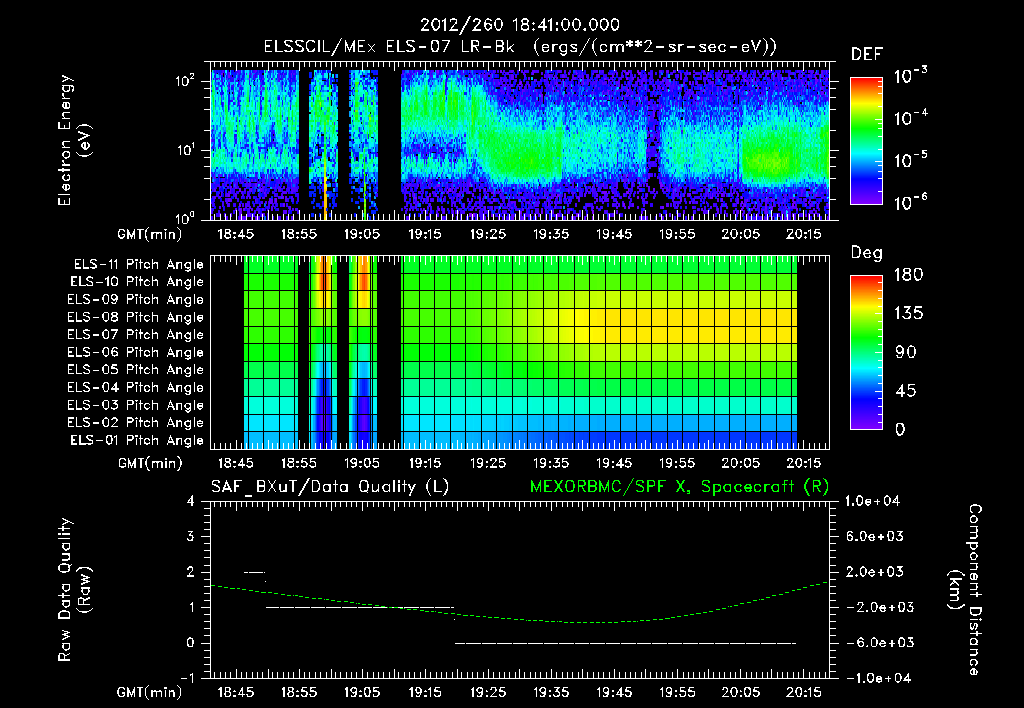Click the ELS-04 Pitch Angle label
Screen dimensions: 1024x708
point(135,387)
